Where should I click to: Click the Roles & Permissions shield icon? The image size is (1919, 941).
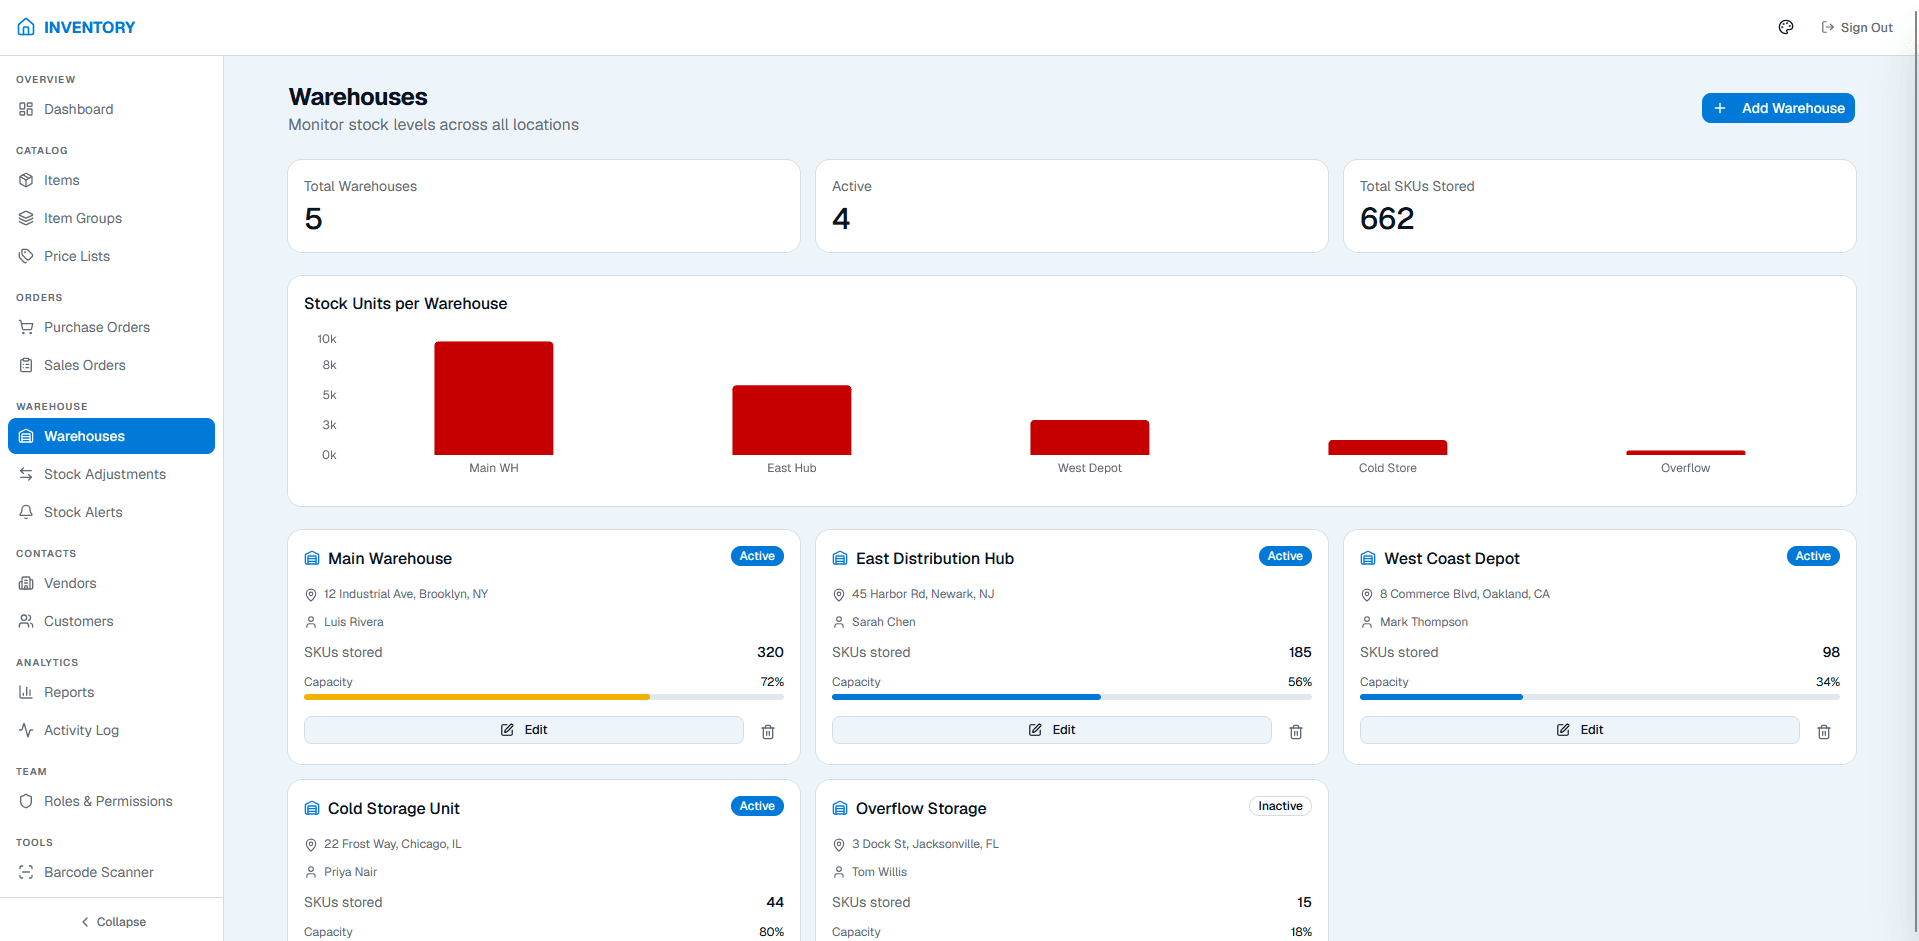(x=26, y=801)
